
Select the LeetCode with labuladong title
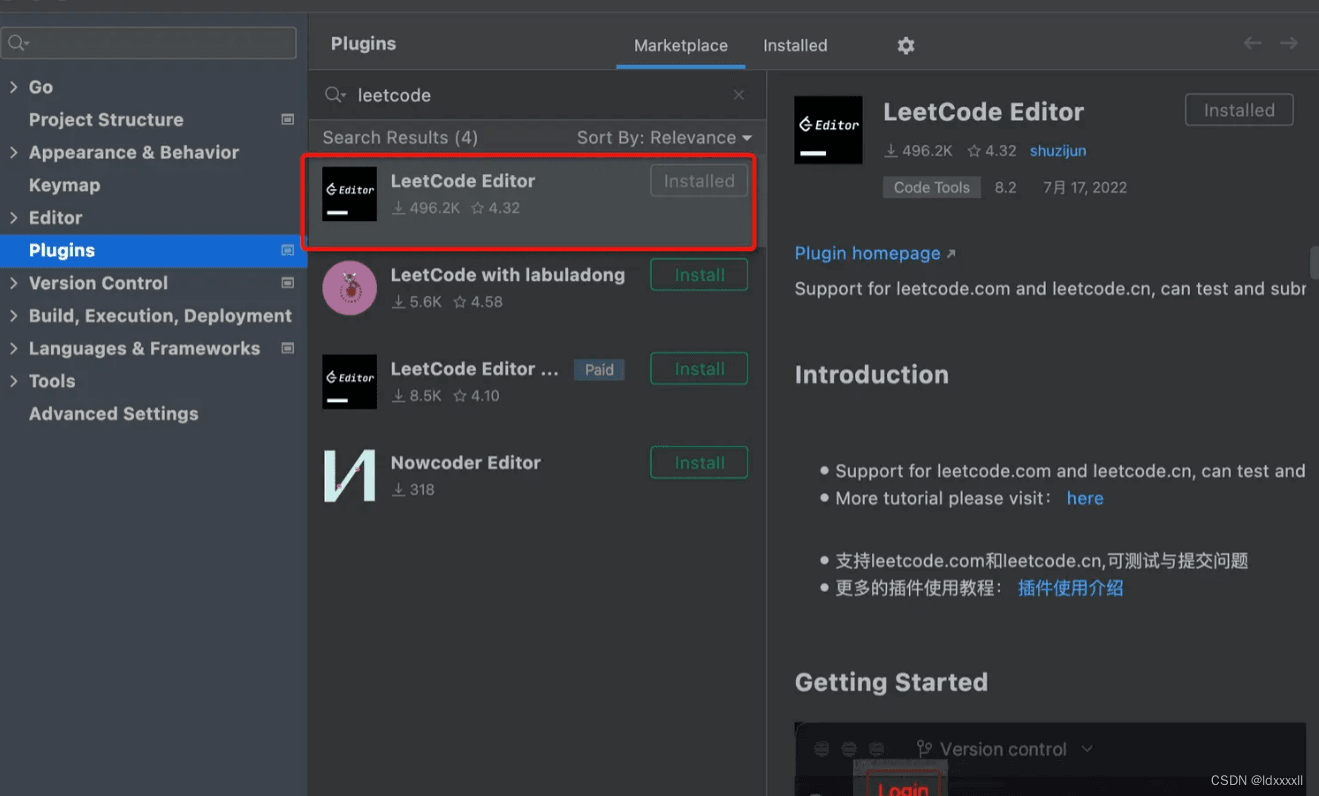pyautogui.click(x=508, y=275)
